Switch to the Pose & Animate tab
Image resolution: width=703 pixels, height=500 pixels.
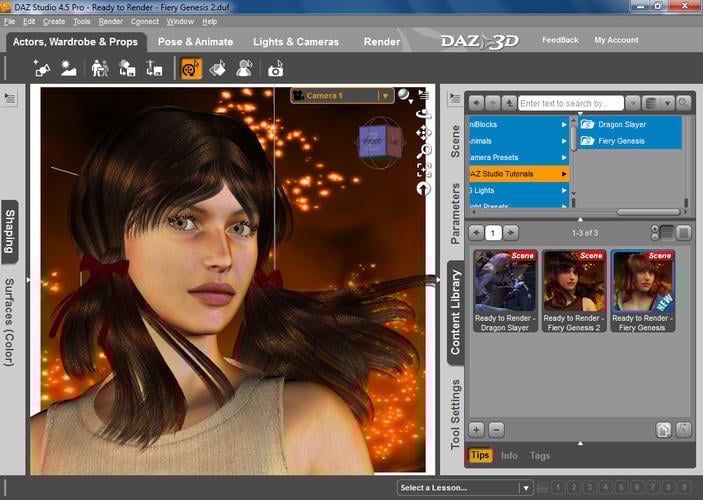[195, 42]
